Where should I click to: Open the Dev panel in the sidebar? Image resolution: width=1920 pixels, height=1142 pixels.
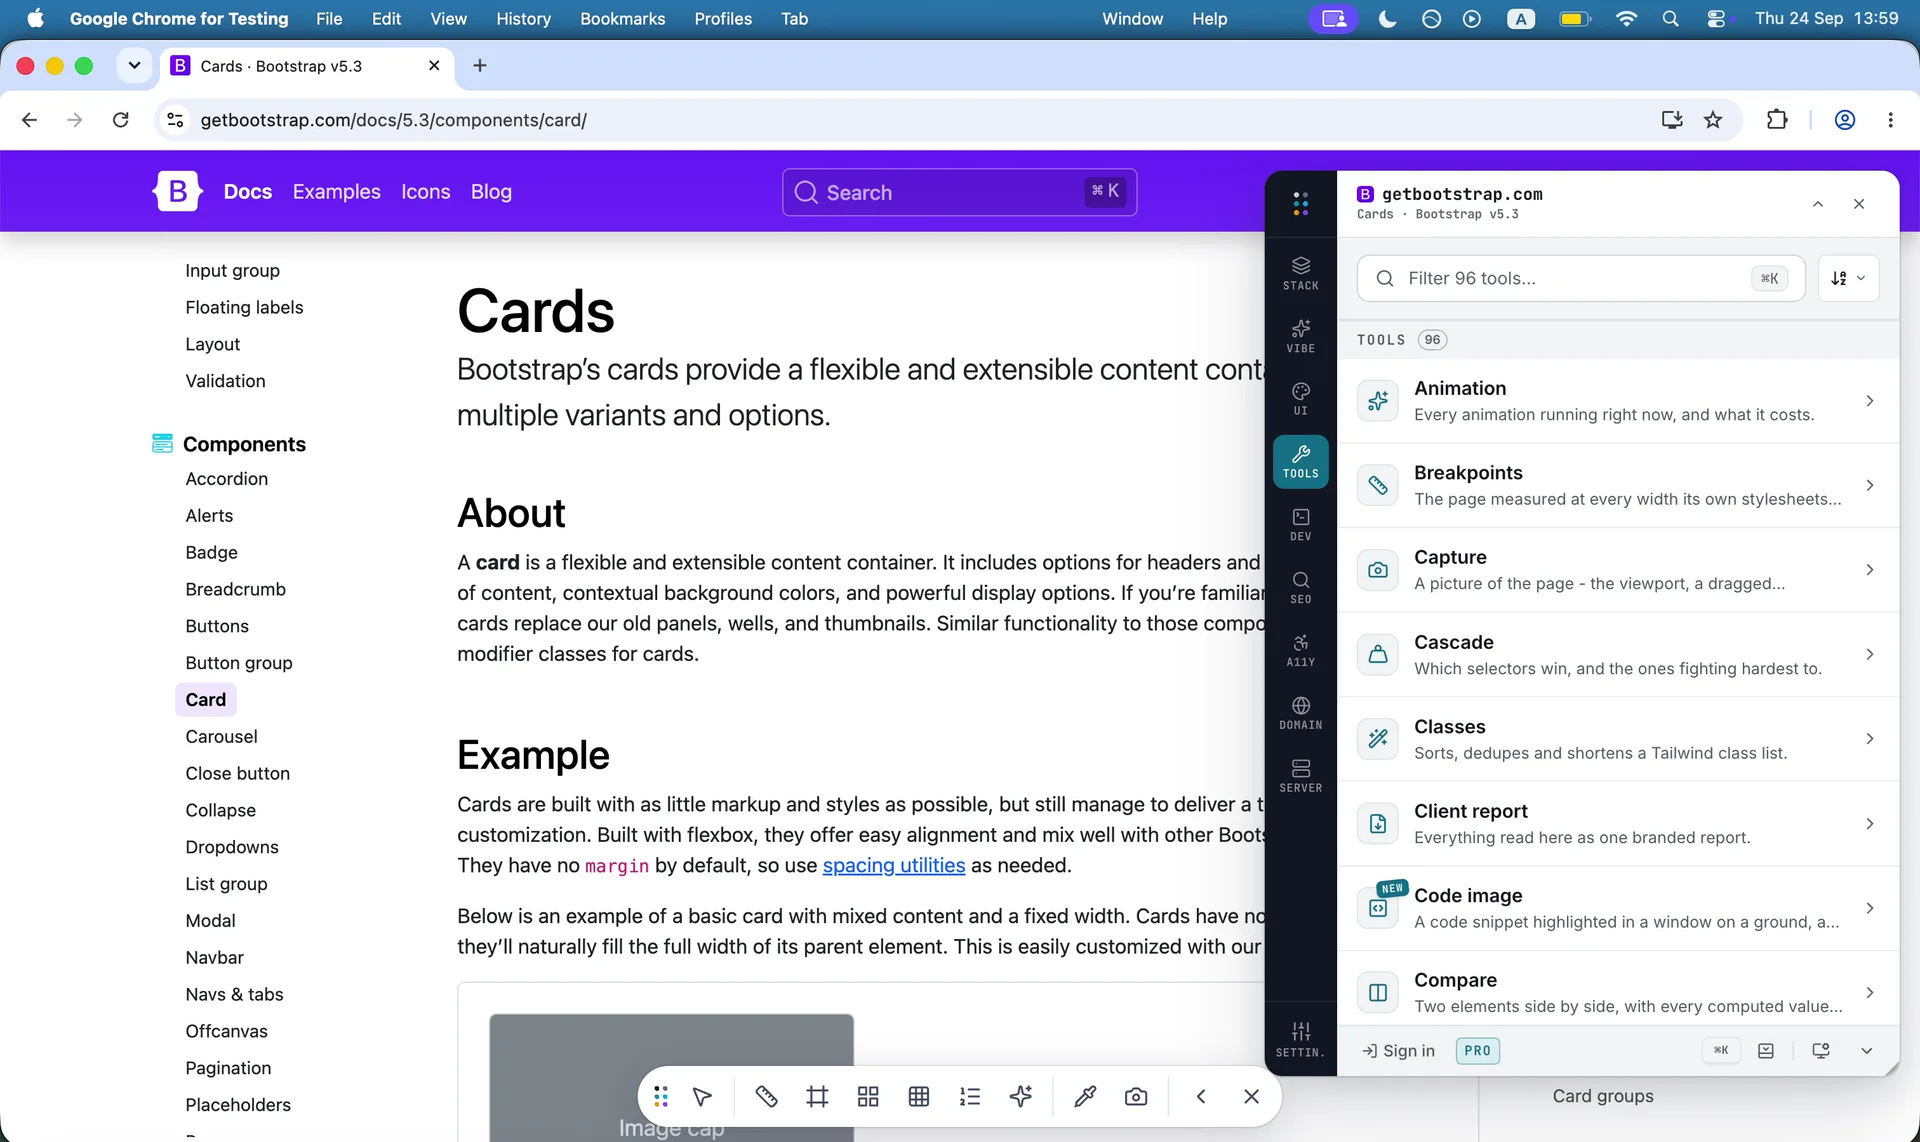point(1300,524)
